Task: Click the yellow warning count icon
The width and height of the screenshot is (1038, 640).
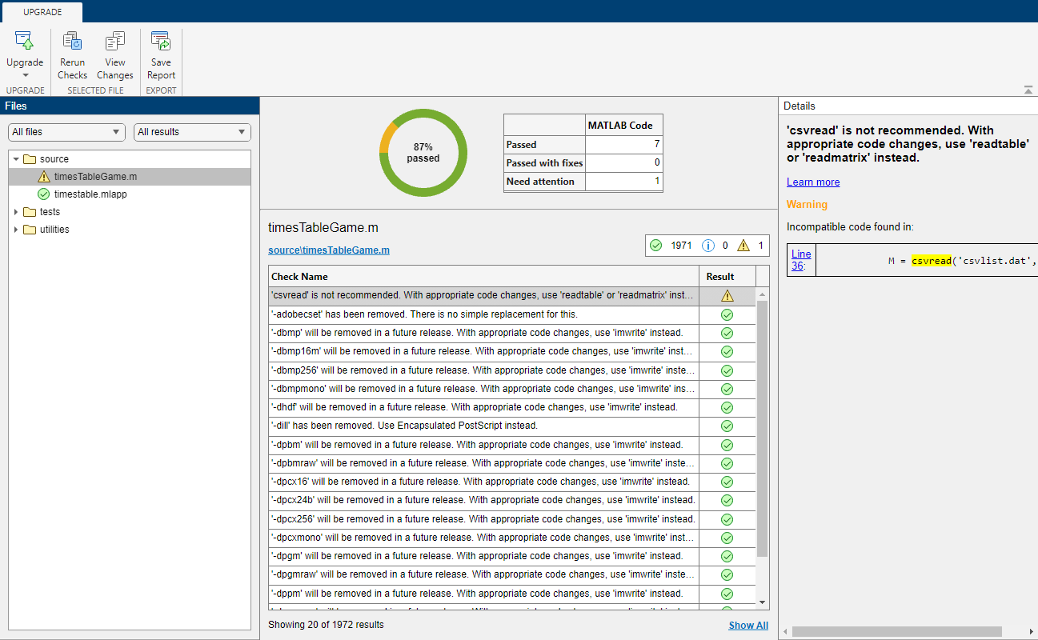Action: [x=744, y=244]
